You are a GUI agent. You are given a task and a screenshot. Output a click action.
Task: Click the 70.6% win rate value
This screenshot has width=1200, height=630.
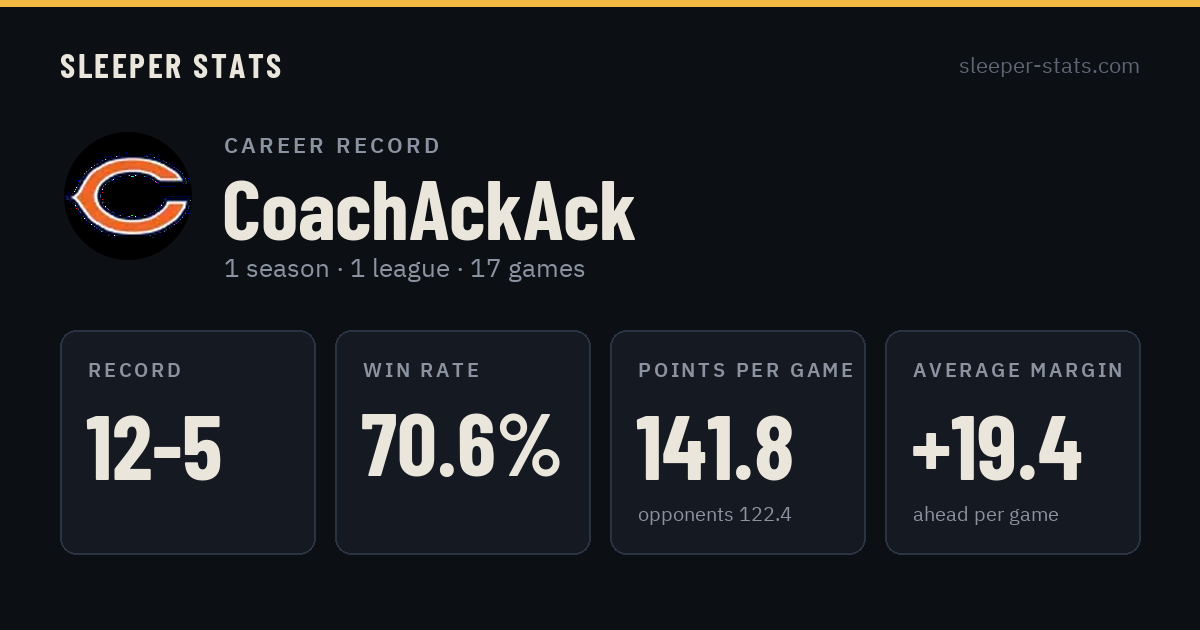click(461, 446)
